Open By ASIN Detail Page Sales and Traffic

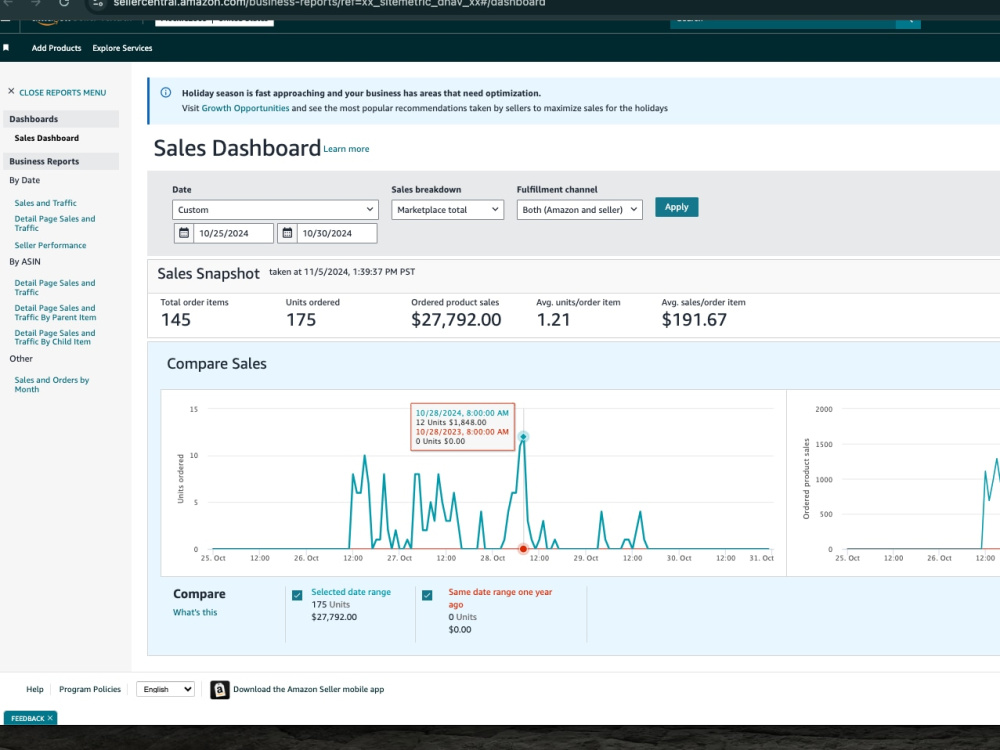point(55,288)
